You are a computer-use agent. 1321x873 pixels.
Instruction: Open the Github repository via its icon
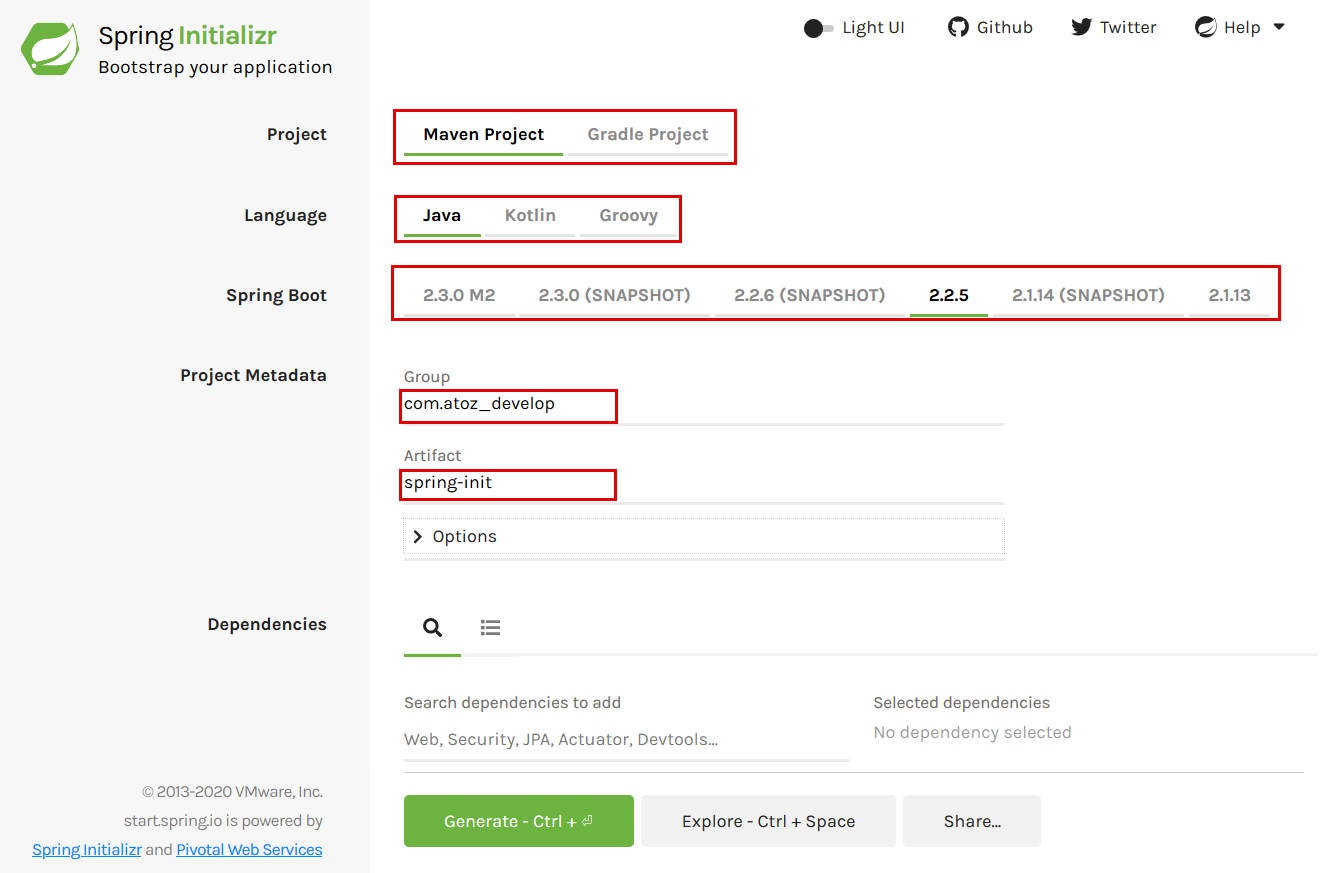(957, 27)
